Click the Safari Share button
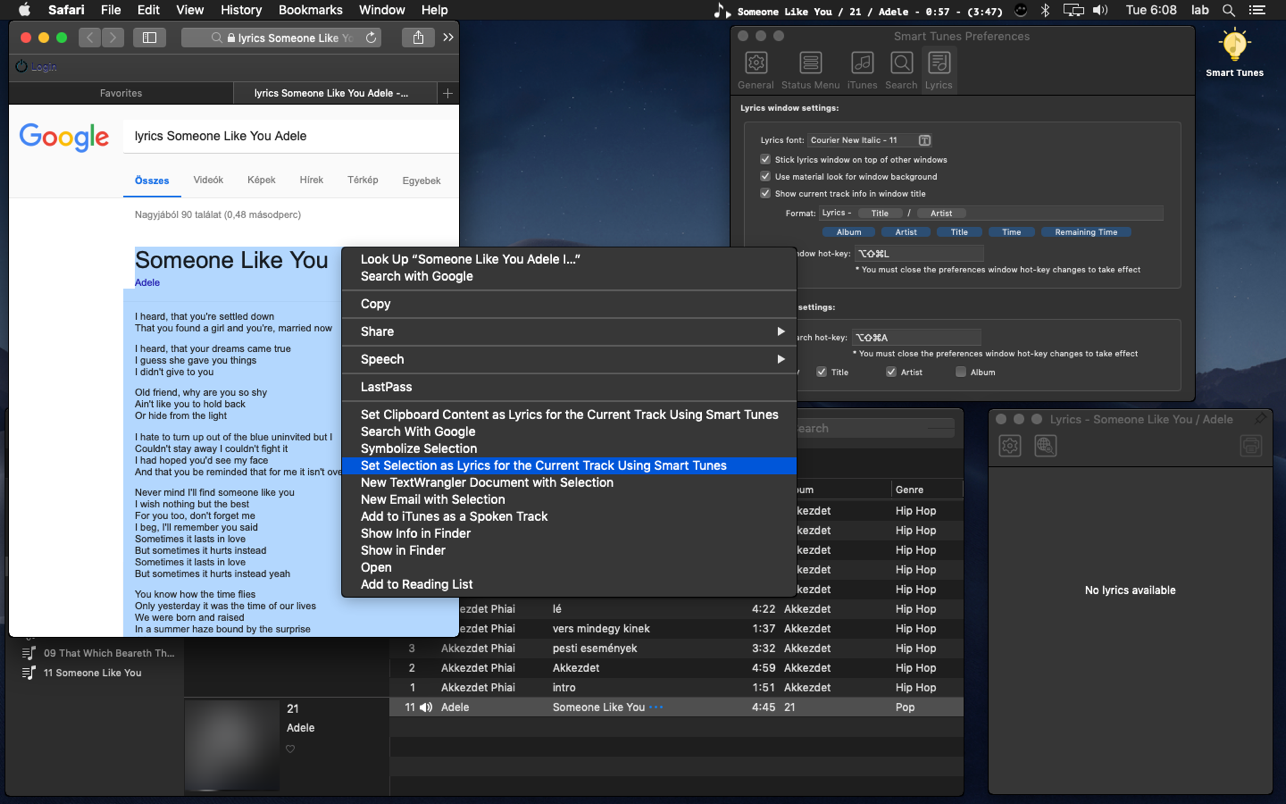The image size is (1286, 804). click(x=418, y=37)
